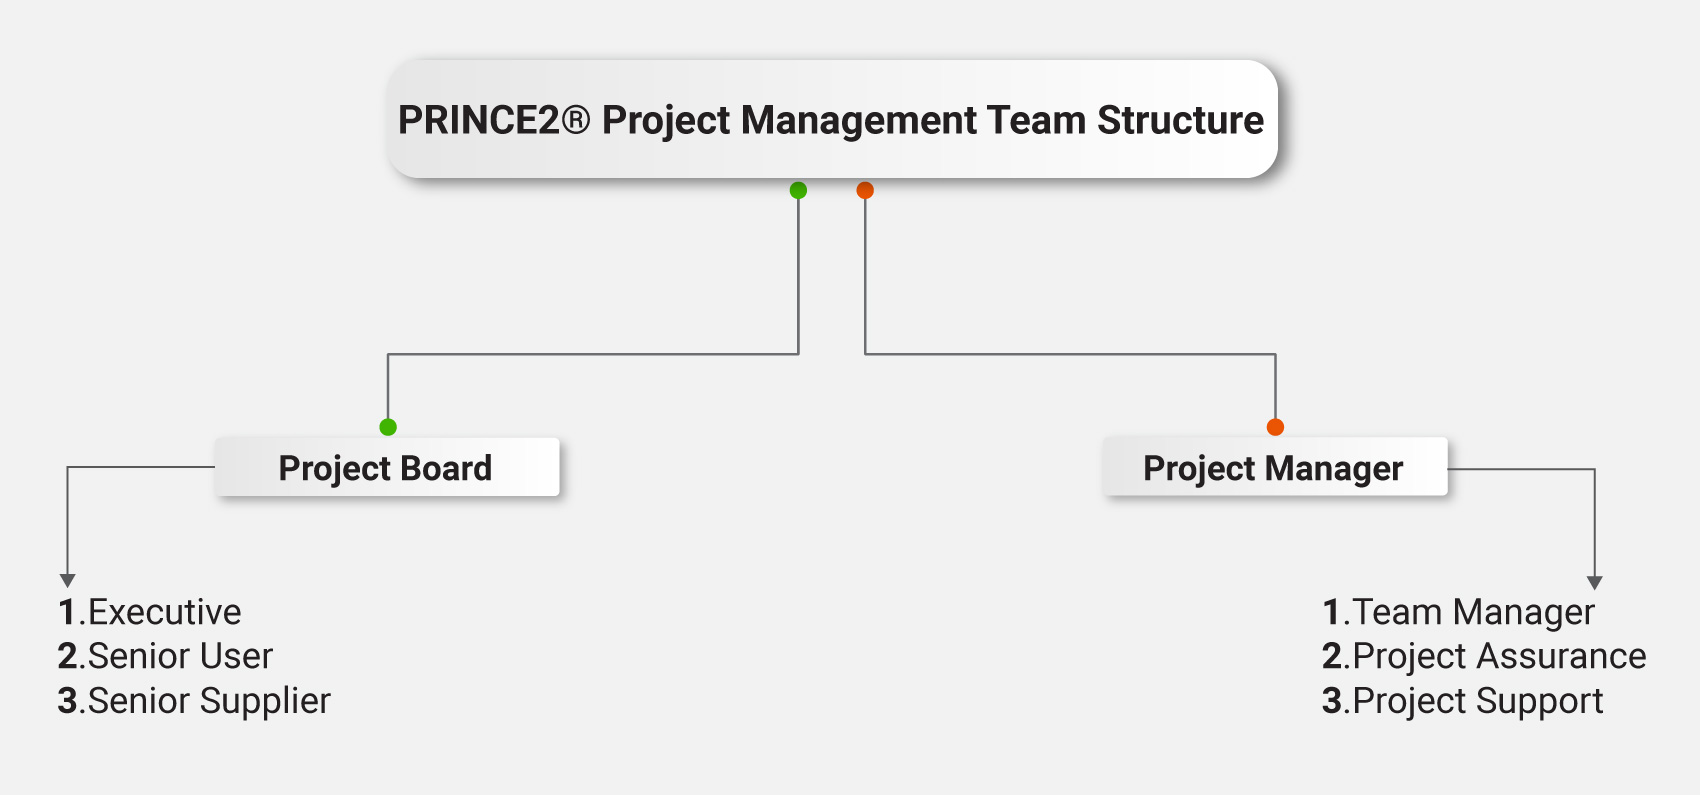1700x795 pixels.
Task: Click the orange dot above Project Manager
Action: (x=1275, y=427)
